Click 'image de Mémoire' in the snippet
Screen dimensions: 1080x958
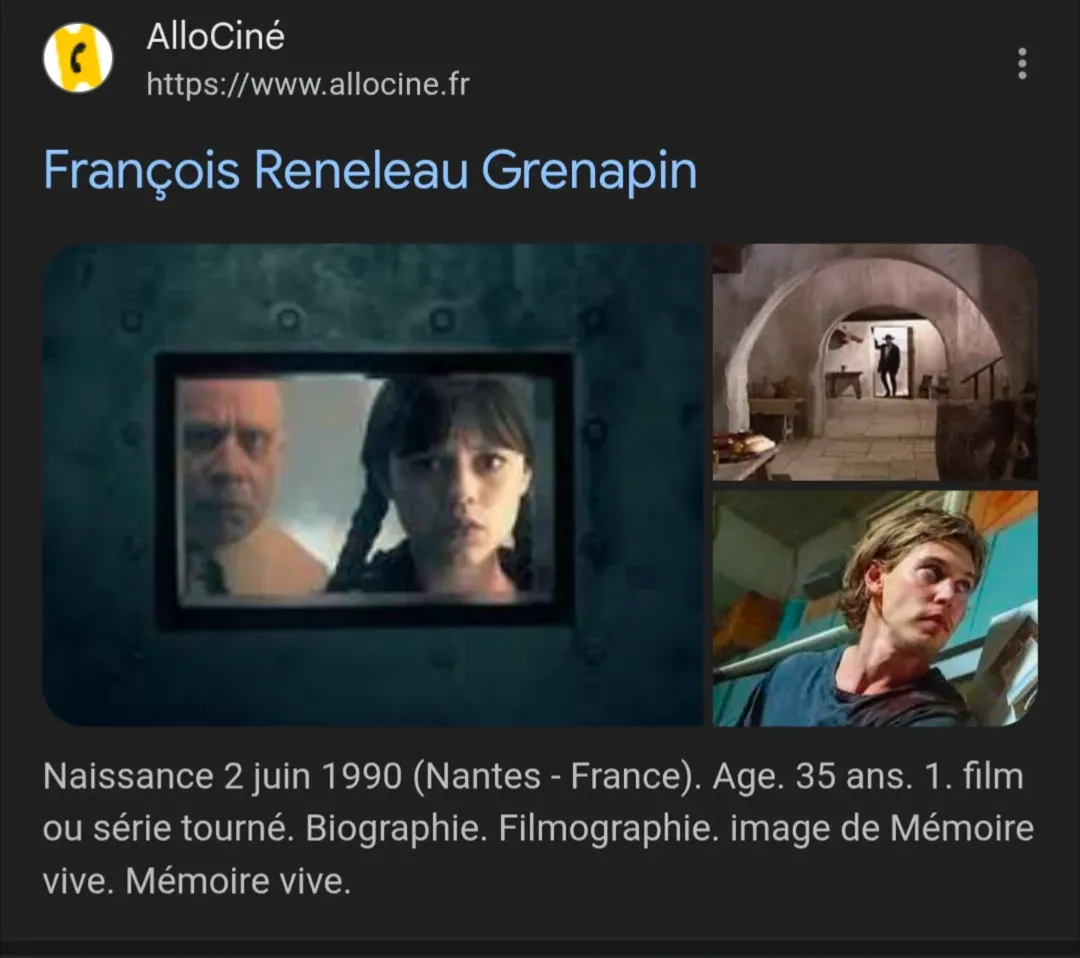click(x=882, y=829)
